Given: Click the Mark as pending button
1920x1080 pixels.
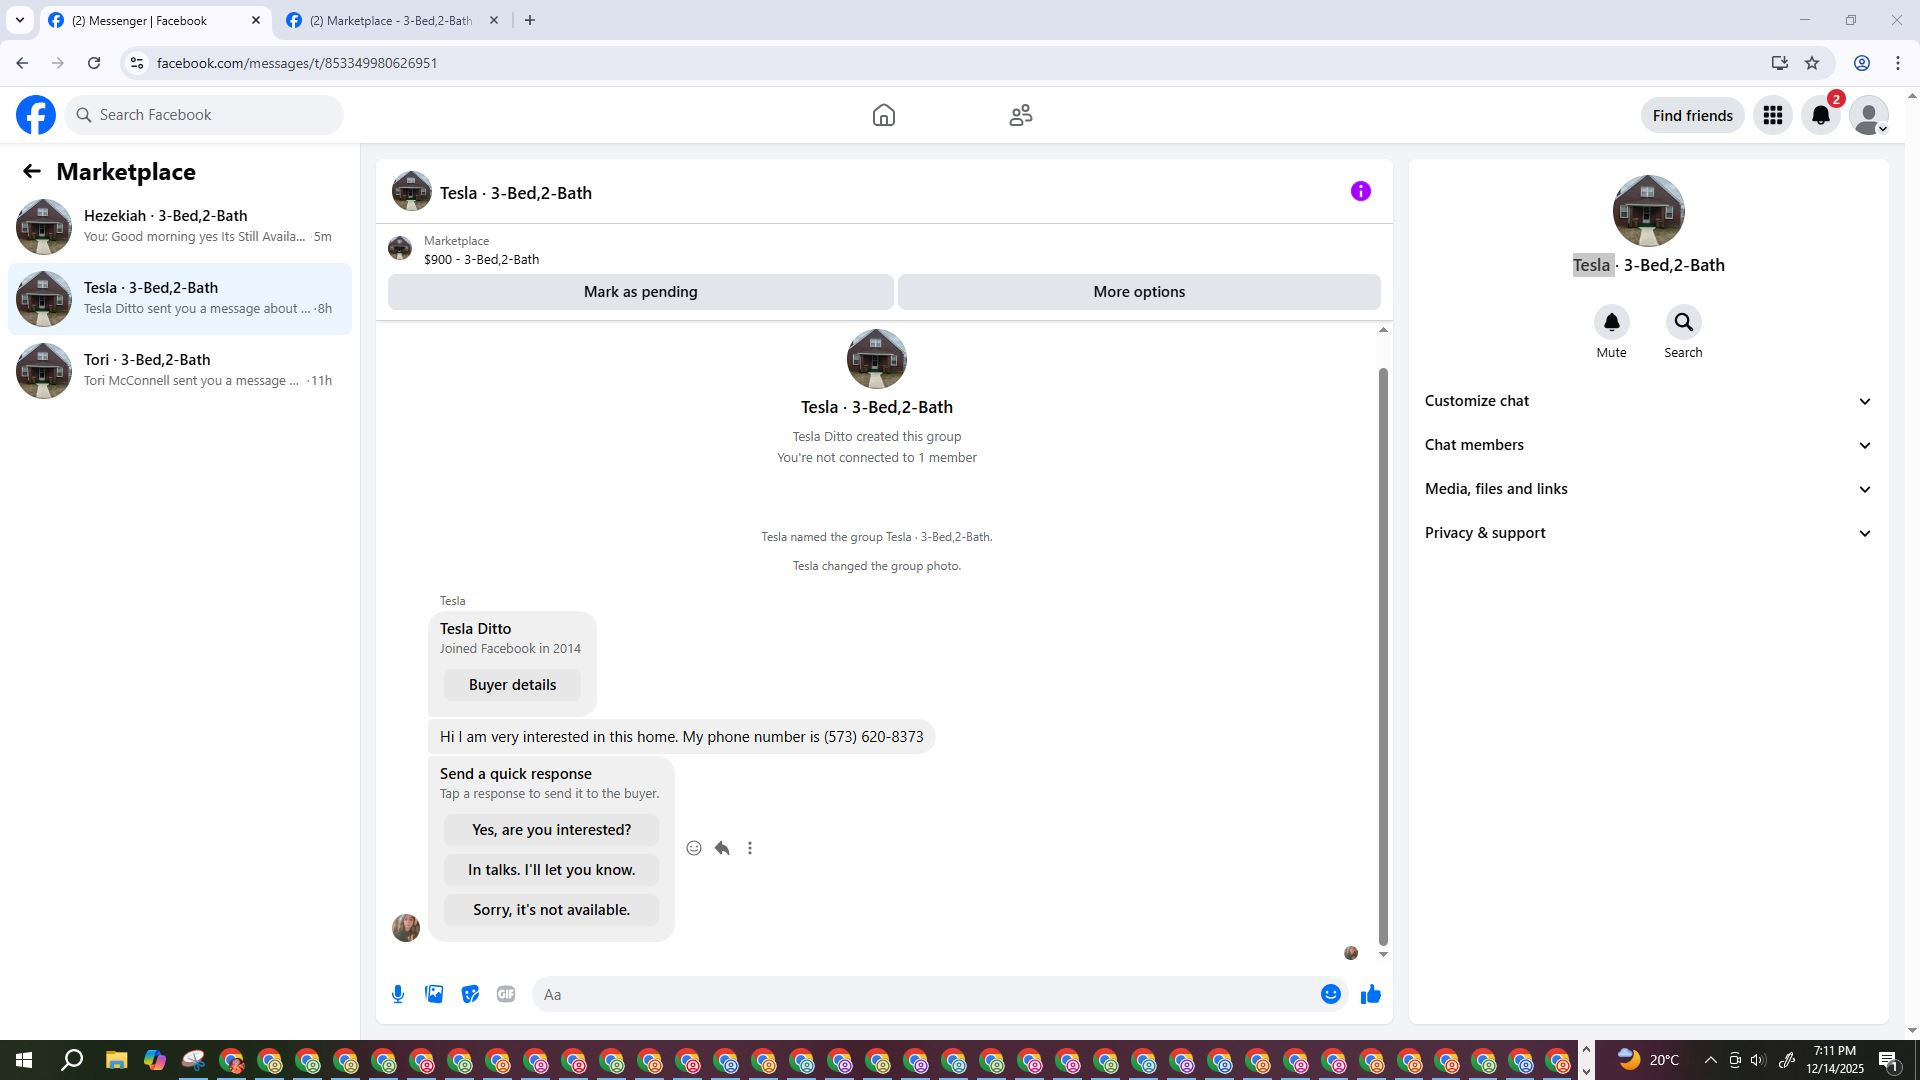Looking at the screenshot, I should [640, 292].
